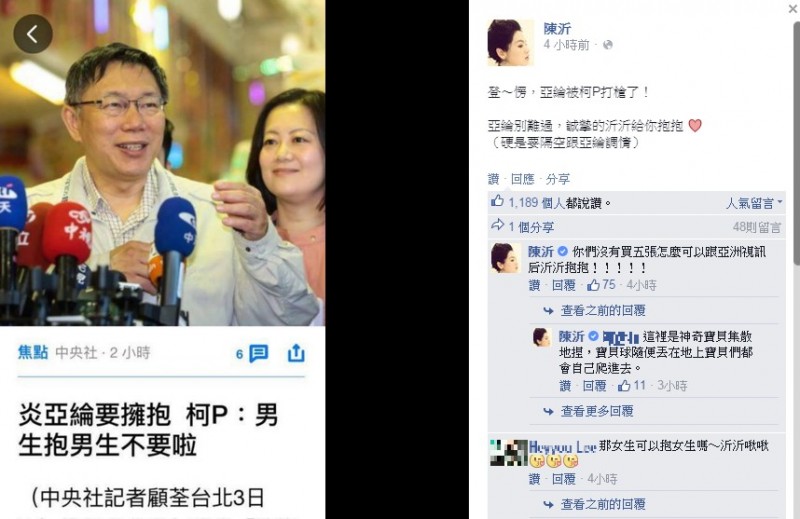Viewport: 800px width, 519px height.
Task: Click the 焦點 category label
Action: coord(33,352)
